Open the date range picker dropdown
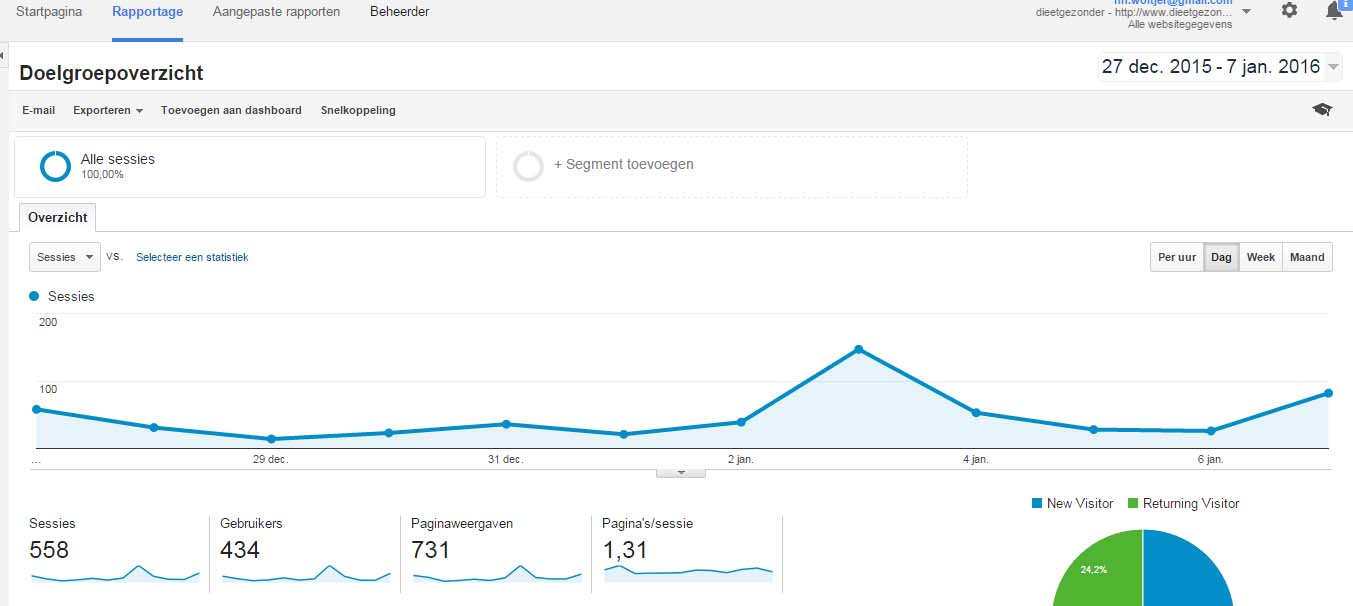1353x606 pixels. (x=1219, y=67)
